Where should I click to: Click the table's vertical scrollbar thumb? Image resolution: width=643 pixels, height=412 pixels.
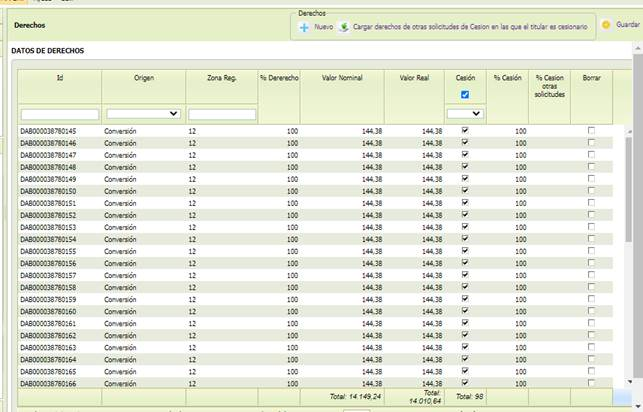point(629,189)
